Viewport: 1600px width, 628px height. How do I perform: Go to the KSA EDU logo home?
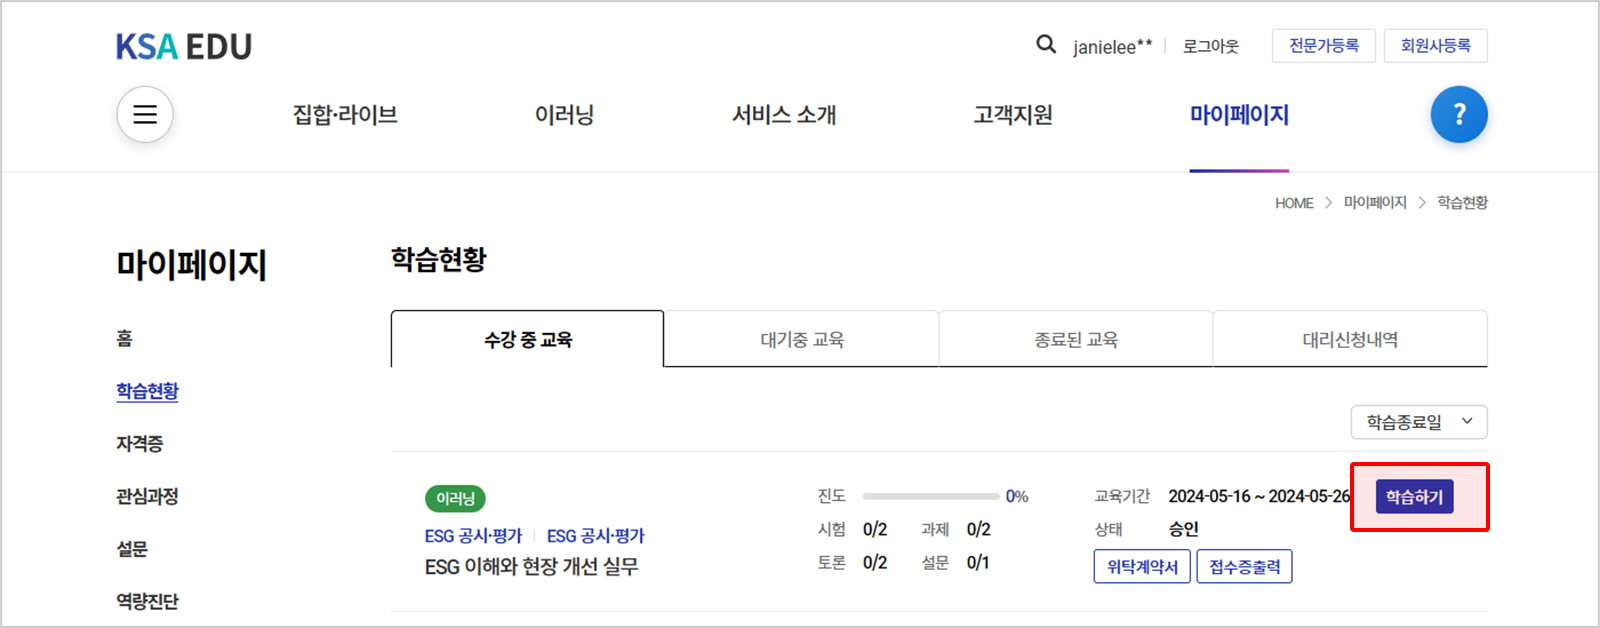(x=184, y=47)
